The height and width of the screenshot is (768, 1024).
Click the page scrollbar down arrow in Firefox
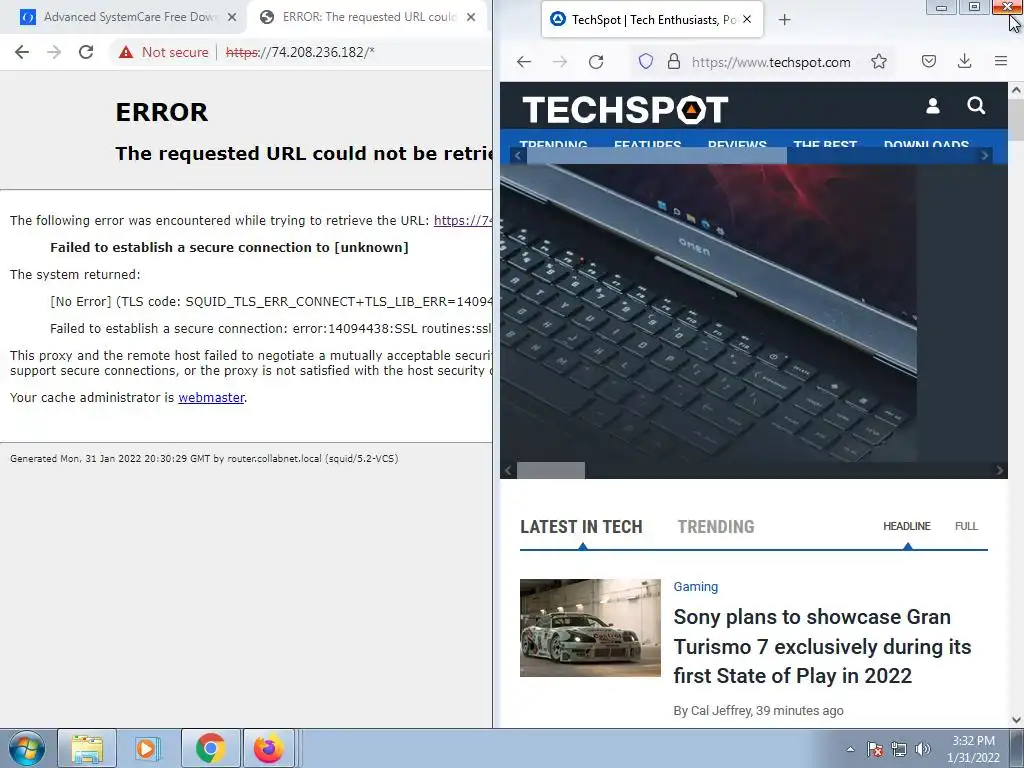(x=1016, y=720)
